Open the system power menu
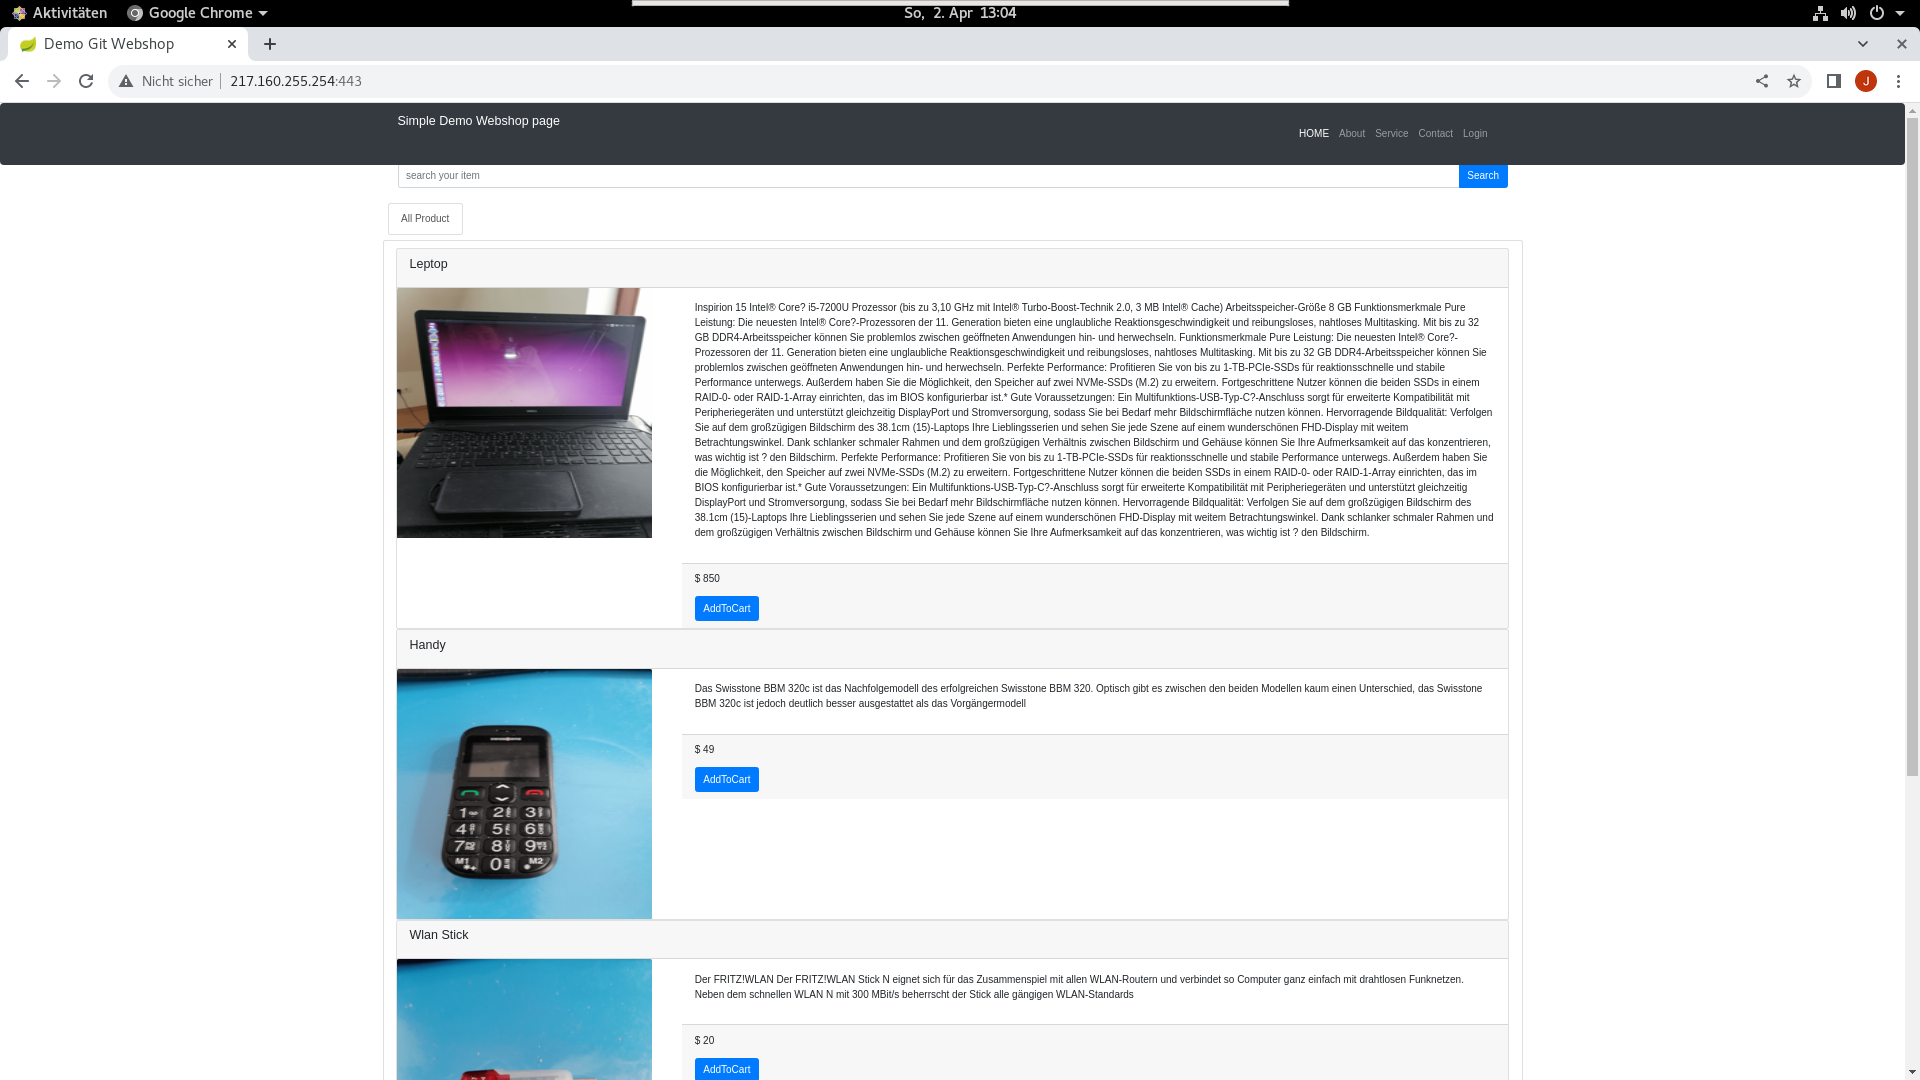 point(1886,13)
